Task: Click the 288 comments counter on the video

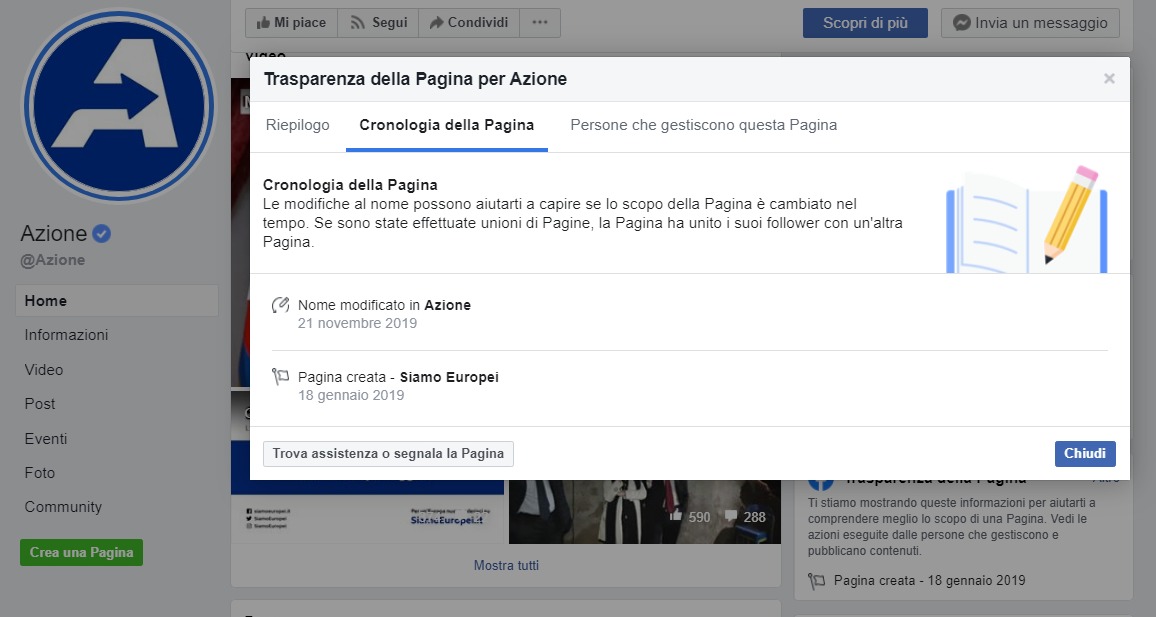Action: (x=745, y=517)
